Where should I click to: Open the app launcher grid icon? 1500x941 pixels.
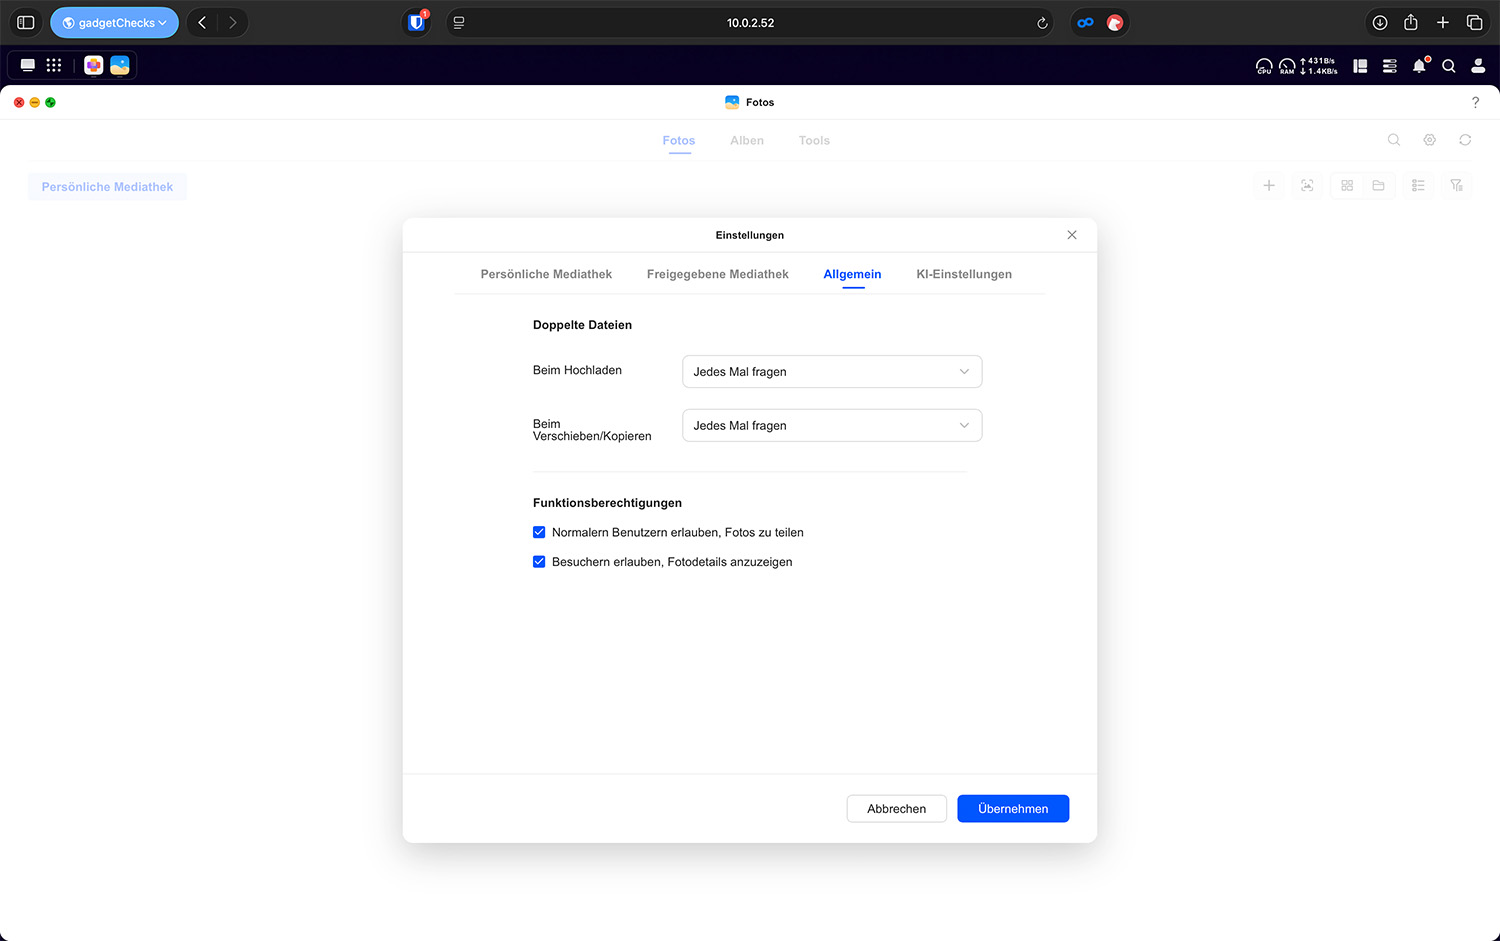point(54,65)
